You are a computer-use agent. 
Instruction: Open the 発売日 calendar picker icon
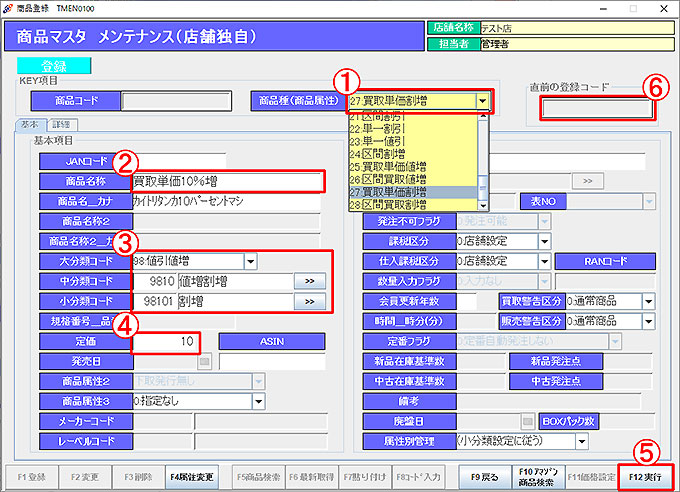pos(205,361)
